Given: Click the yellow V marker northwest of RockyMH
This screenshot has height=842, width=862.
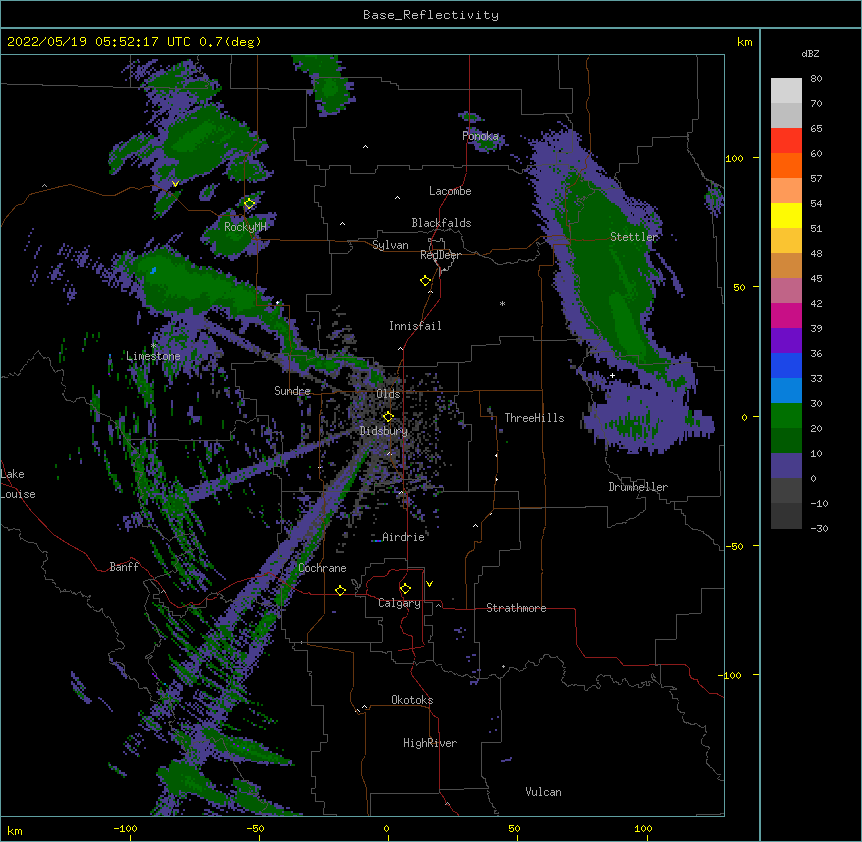Looking at the screenshot, I should coord(175,184).
